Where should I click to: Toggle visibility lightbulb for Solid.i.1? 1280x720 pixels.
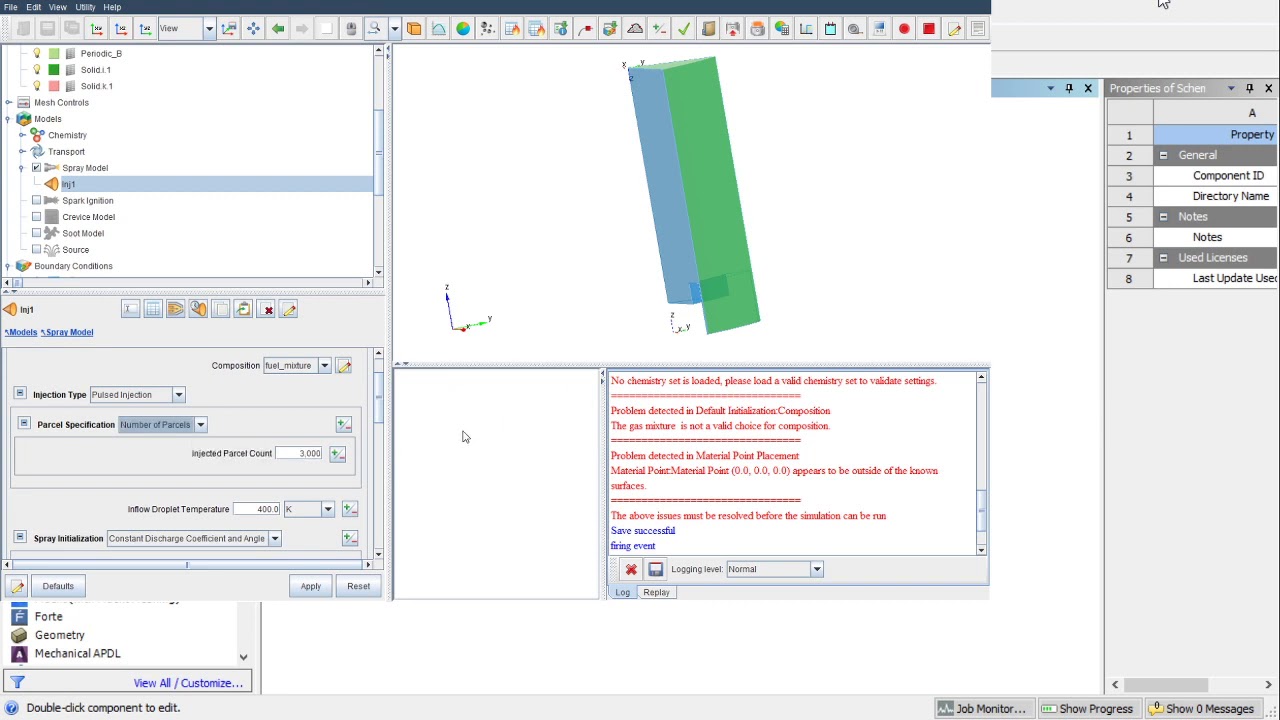[x=37, y=70]
